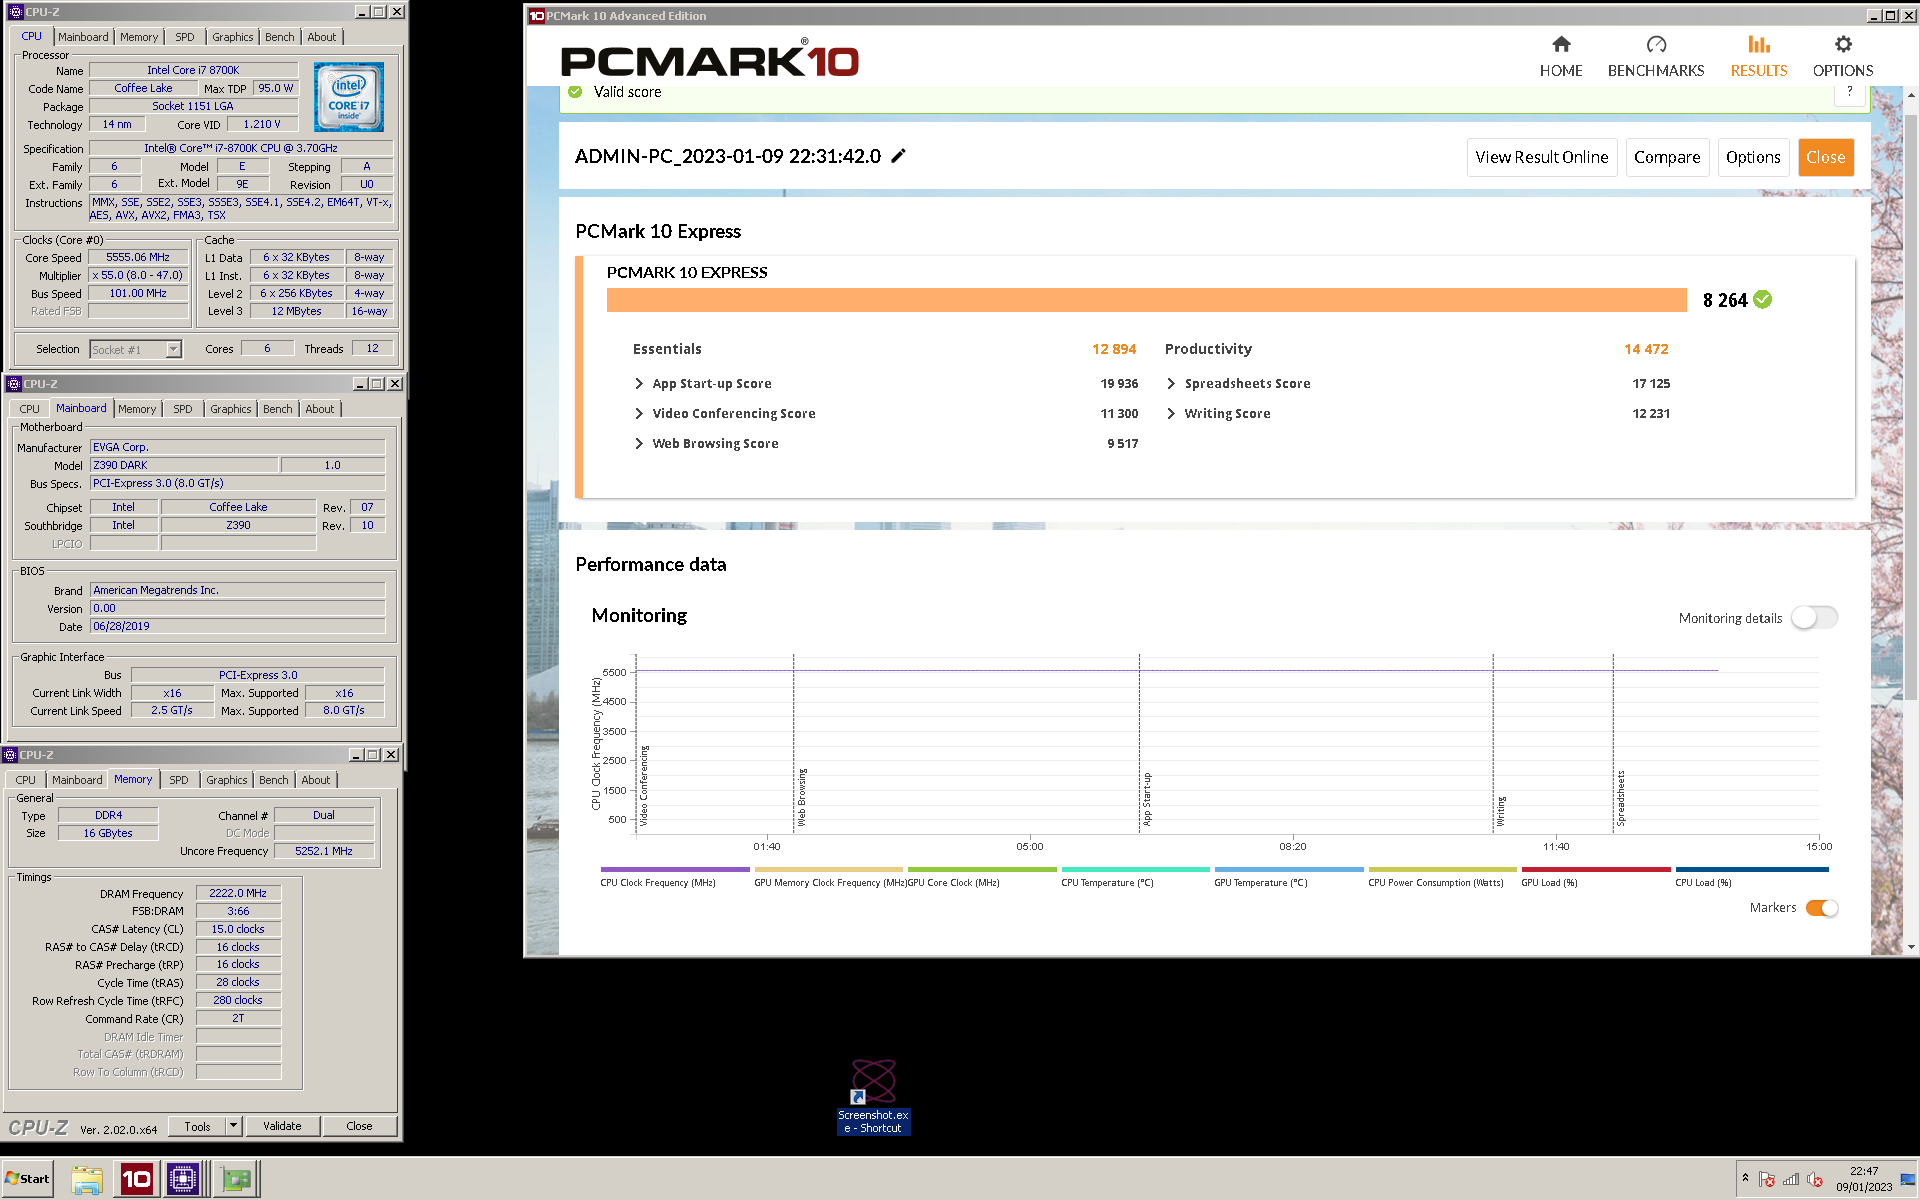This screenshot has width=1920, height=1200.
Task: Click the Uncore Frequency value 5252.1 MHz
Action: click(x=324, y=851)
